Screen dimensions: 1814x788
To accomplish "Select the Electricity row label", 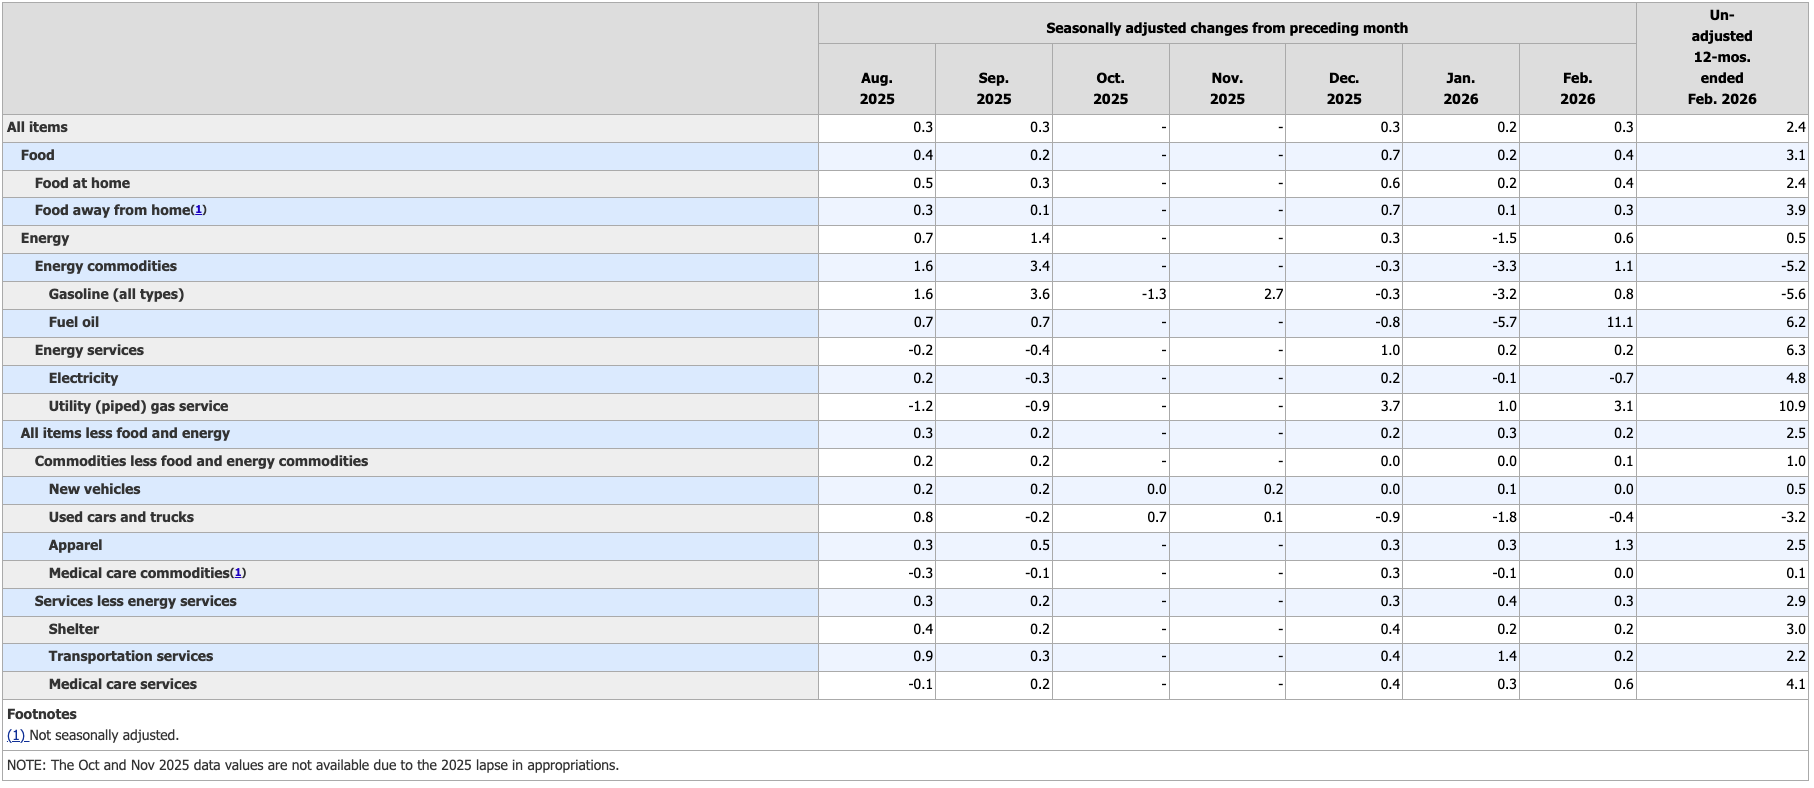I will pos(83,378).
